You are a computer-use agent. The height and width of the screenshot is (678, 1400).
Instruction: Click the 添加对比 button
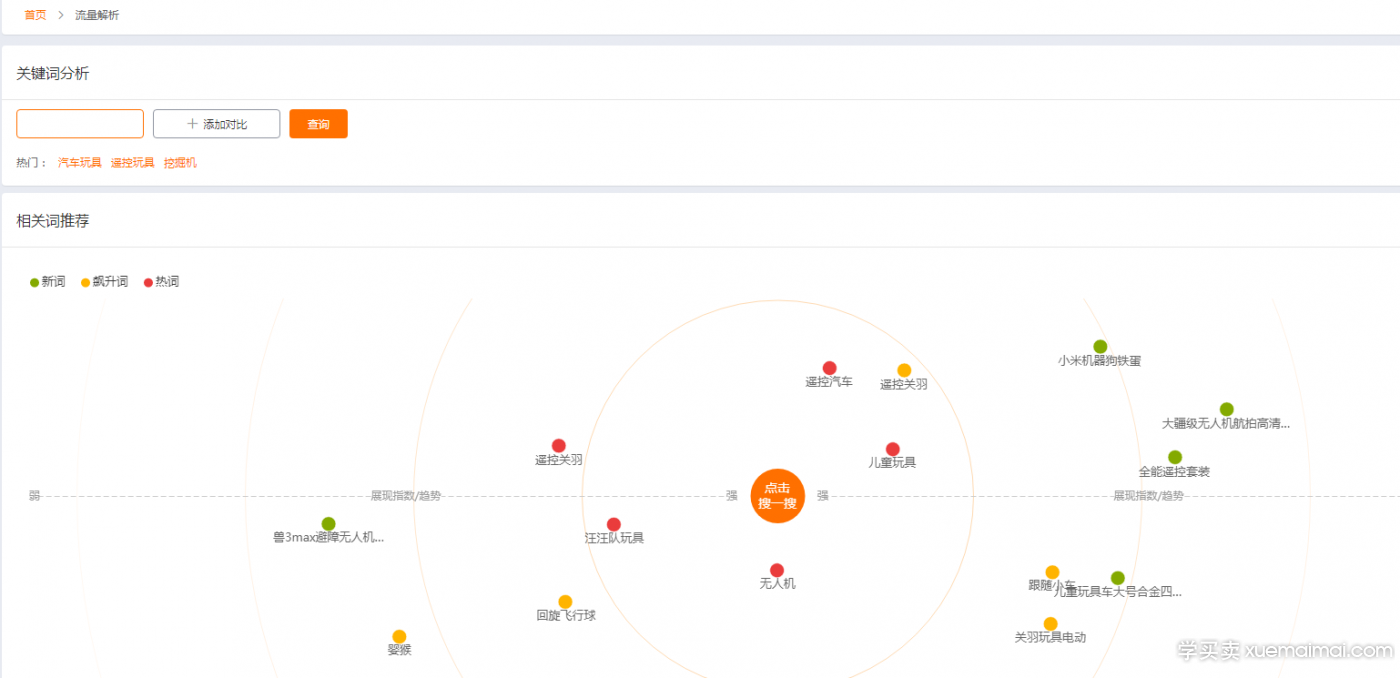coord(216,124)
